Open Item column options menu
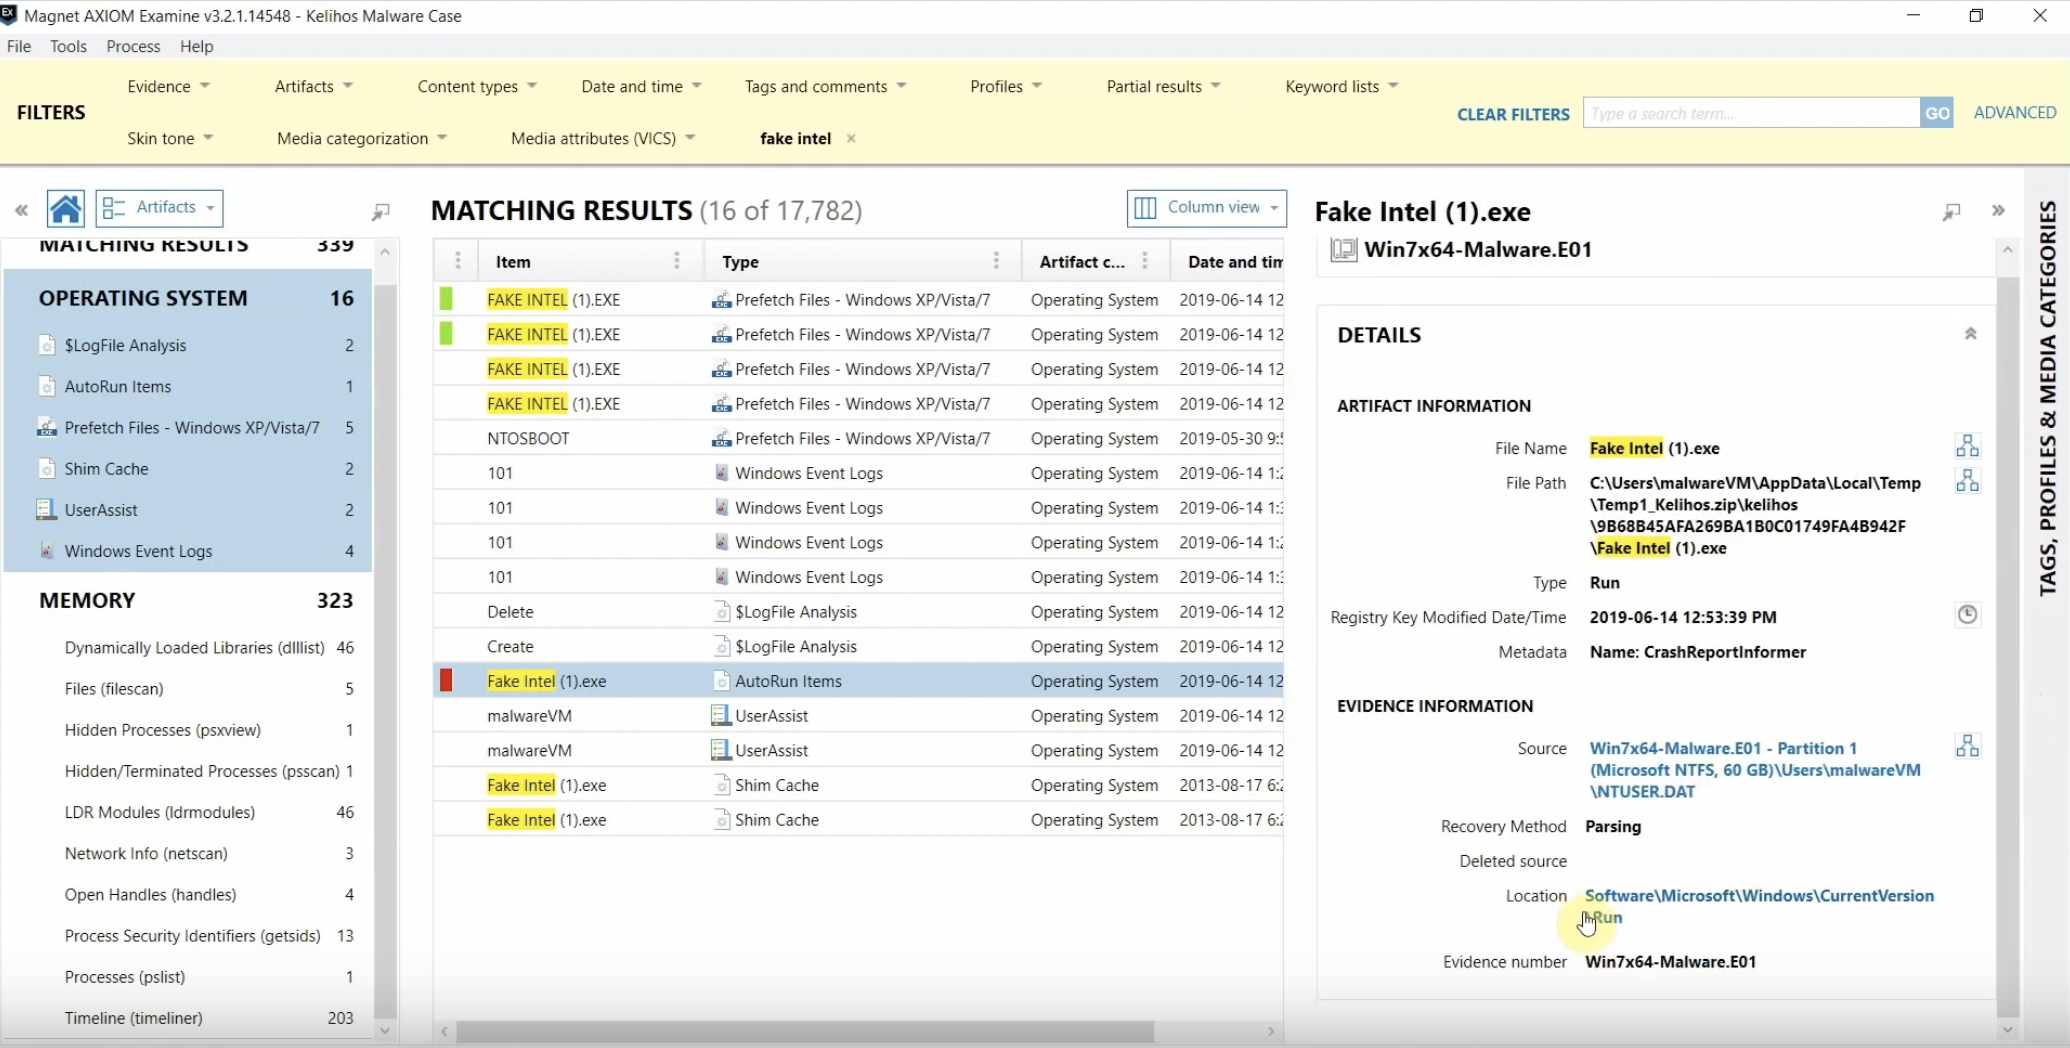The width and height of the screenshot is (2070, 1048). tap(677, 261)
